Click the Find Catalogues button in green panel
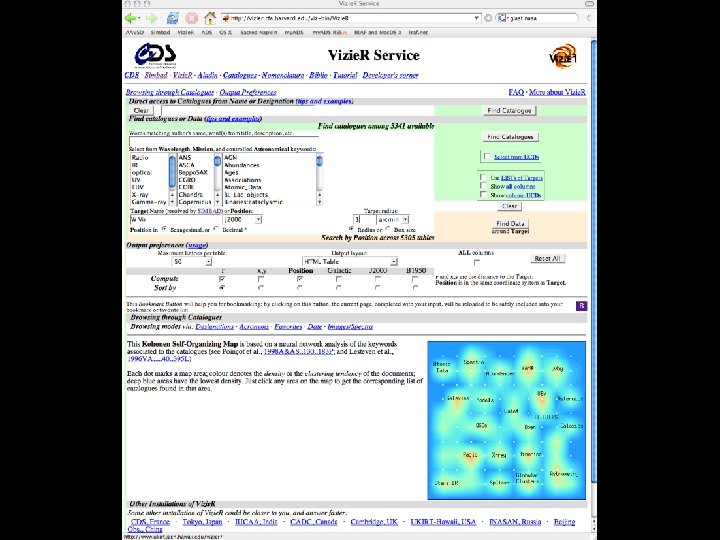This screenshot has height=540, width=720. click(x=510, y=137)
